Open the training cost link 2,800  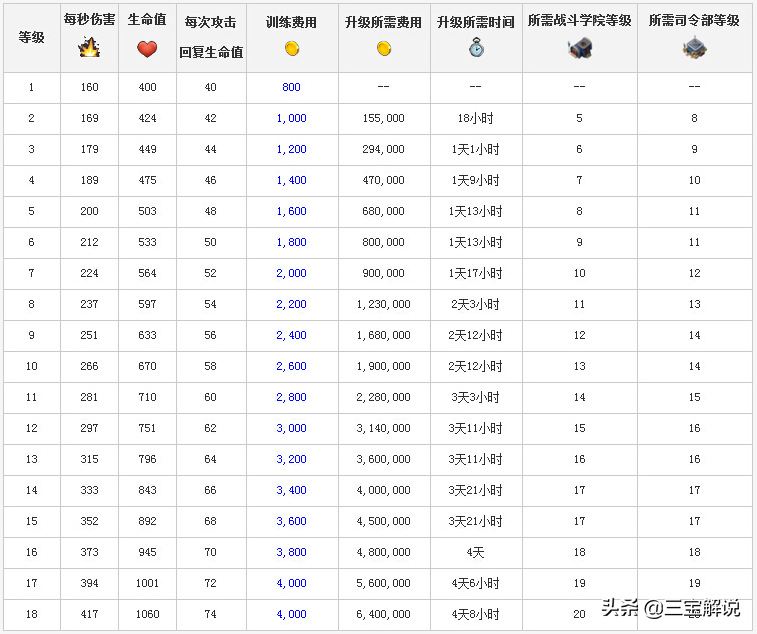coord(292,397)
